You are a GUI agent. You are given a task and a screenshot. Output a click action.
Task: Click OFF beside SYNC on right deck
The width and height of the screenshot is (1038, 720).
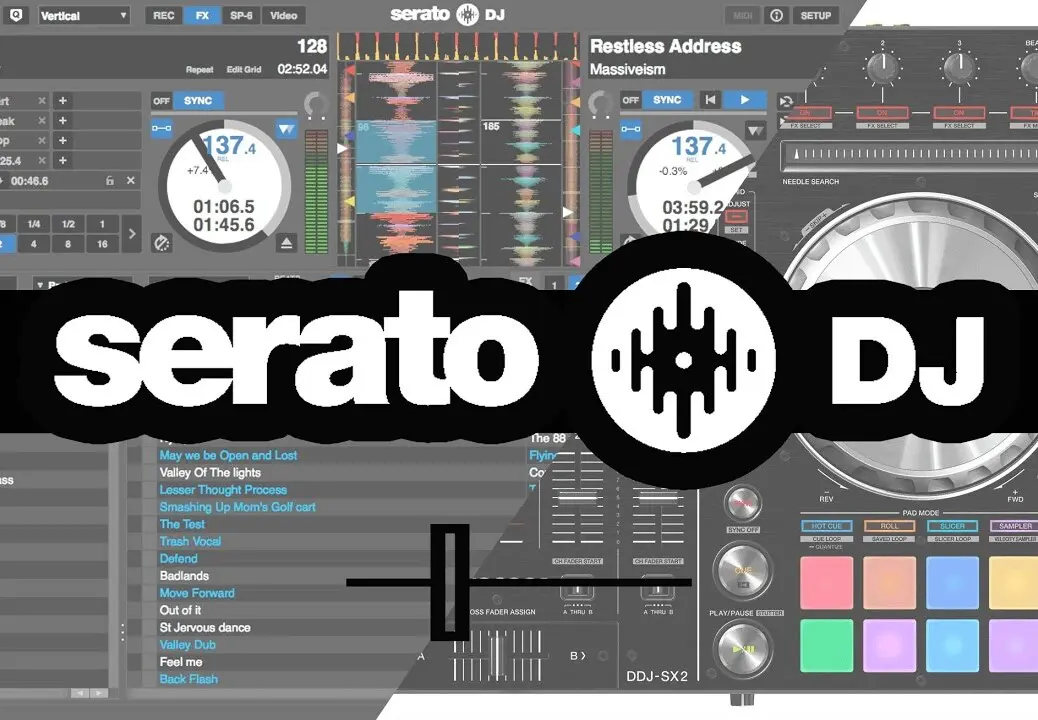(x=631, y=100)
